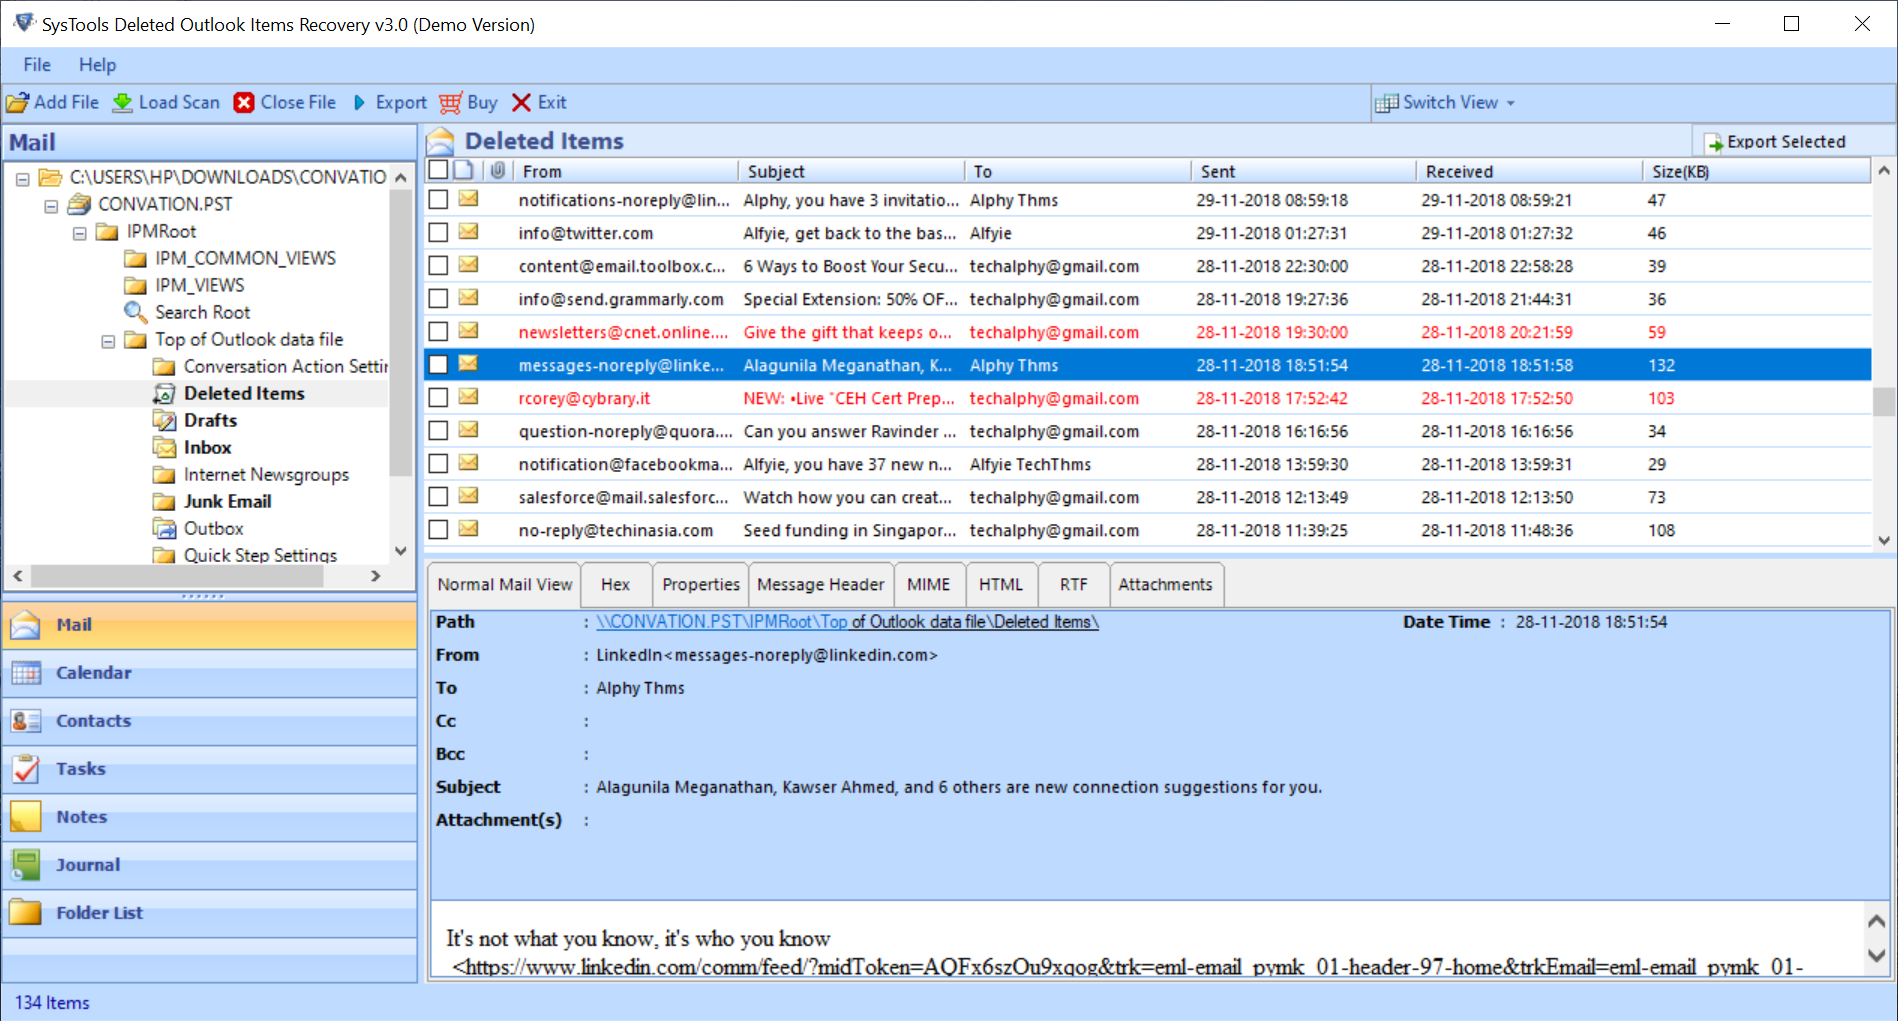Viewport: 1898px width, 1021px height.
Task: Check the rcorey@cybrary.it email checkbox
Action: pyautogui.click(x=438, y=398)
